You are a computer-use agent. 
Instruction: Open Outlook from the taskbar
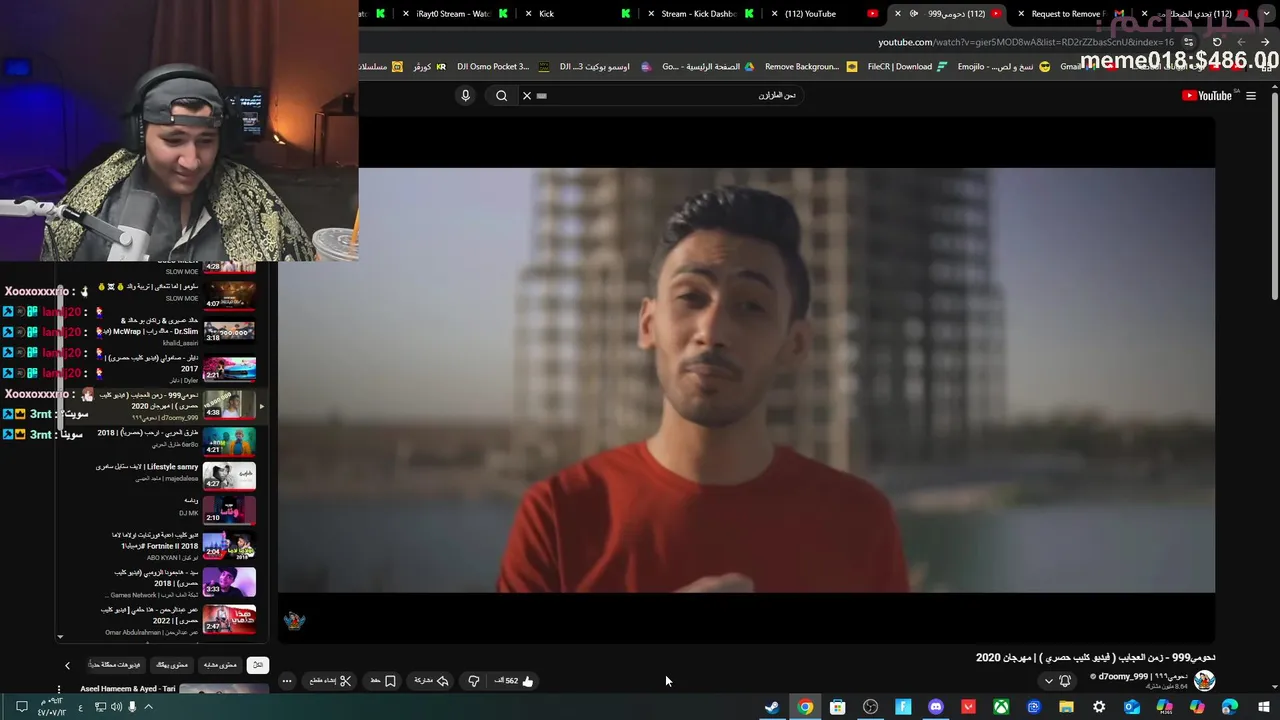[x=1132, y=707]
